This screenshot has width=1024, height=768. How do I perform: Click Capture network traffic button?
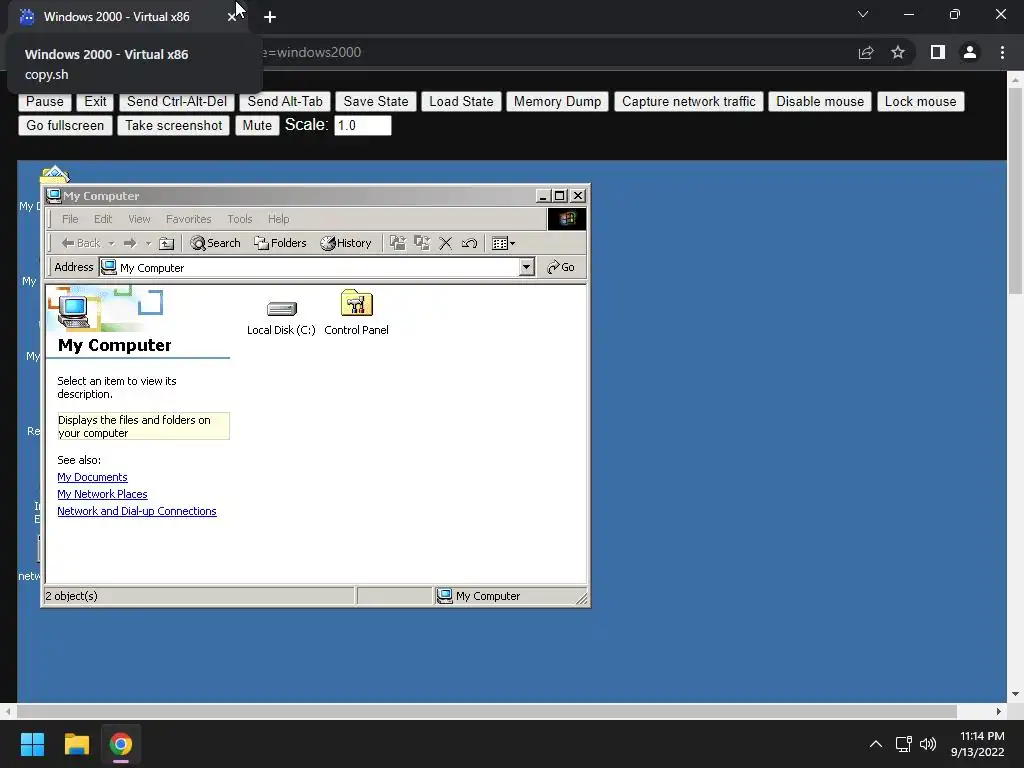pyautogui.click(x=689, y=102)
